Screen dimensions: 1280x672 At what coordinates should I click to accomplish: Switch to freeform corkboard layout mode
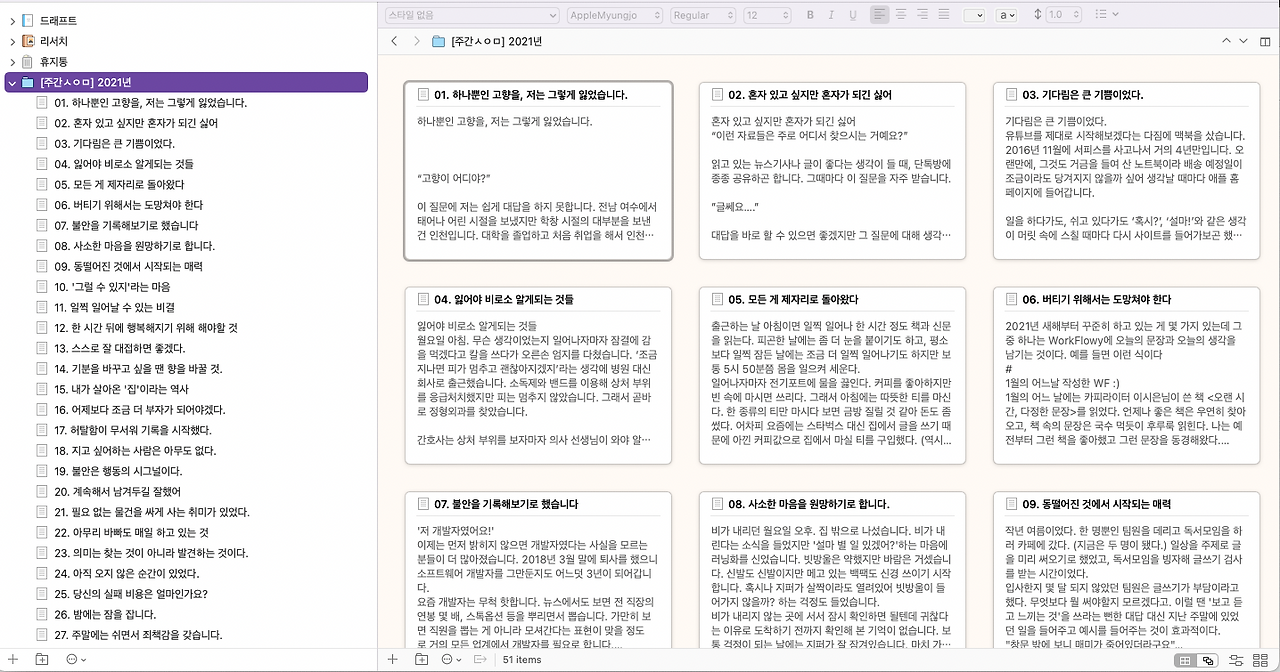point(1207,660)
